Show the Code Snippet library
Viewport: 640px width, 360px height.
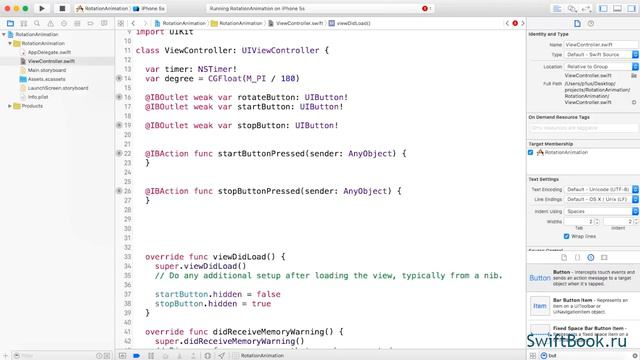point(578,258)
